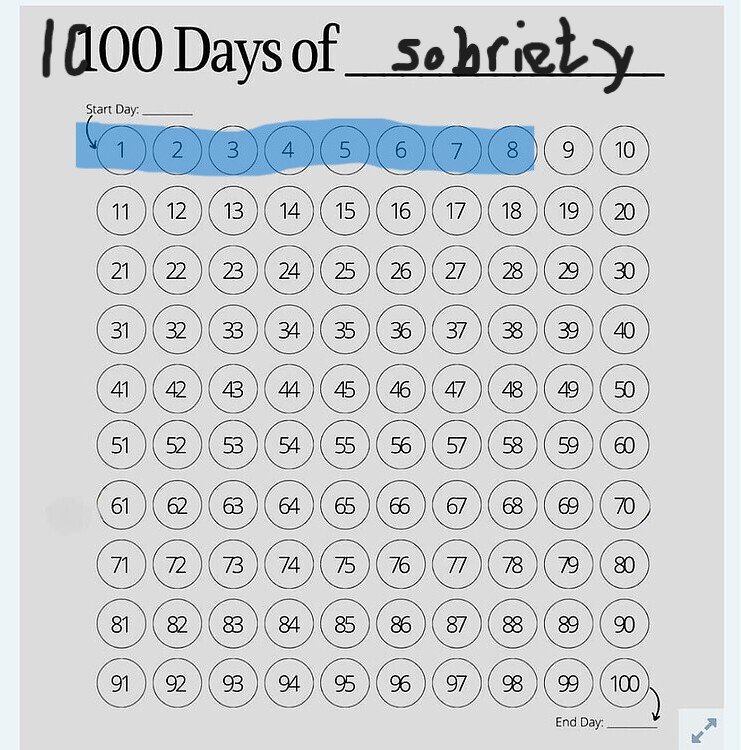Tap the day 44 circle

tap(289, 388)
